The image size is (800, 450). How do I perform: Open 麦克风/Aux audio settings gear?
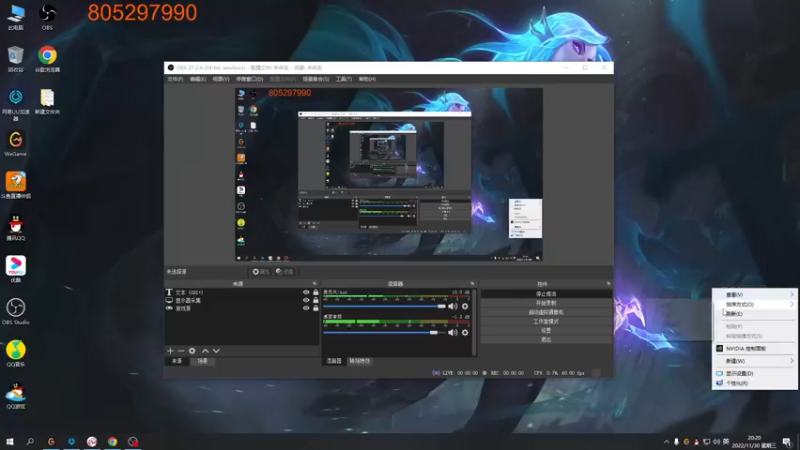[465, 306]
